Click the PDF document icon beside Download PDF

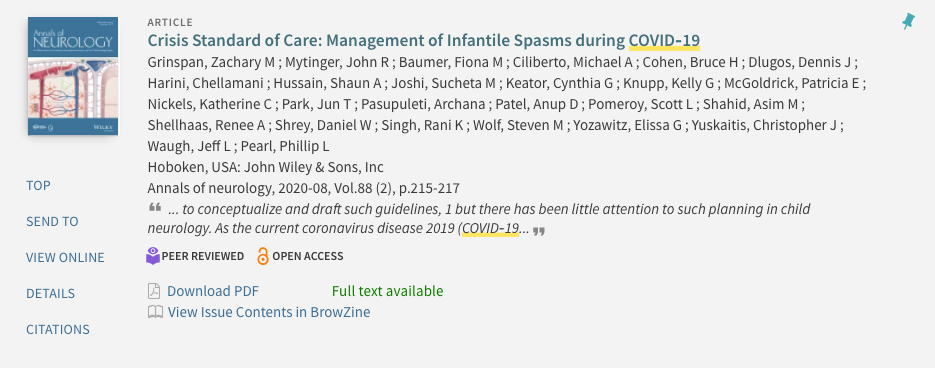coord(154,291)
